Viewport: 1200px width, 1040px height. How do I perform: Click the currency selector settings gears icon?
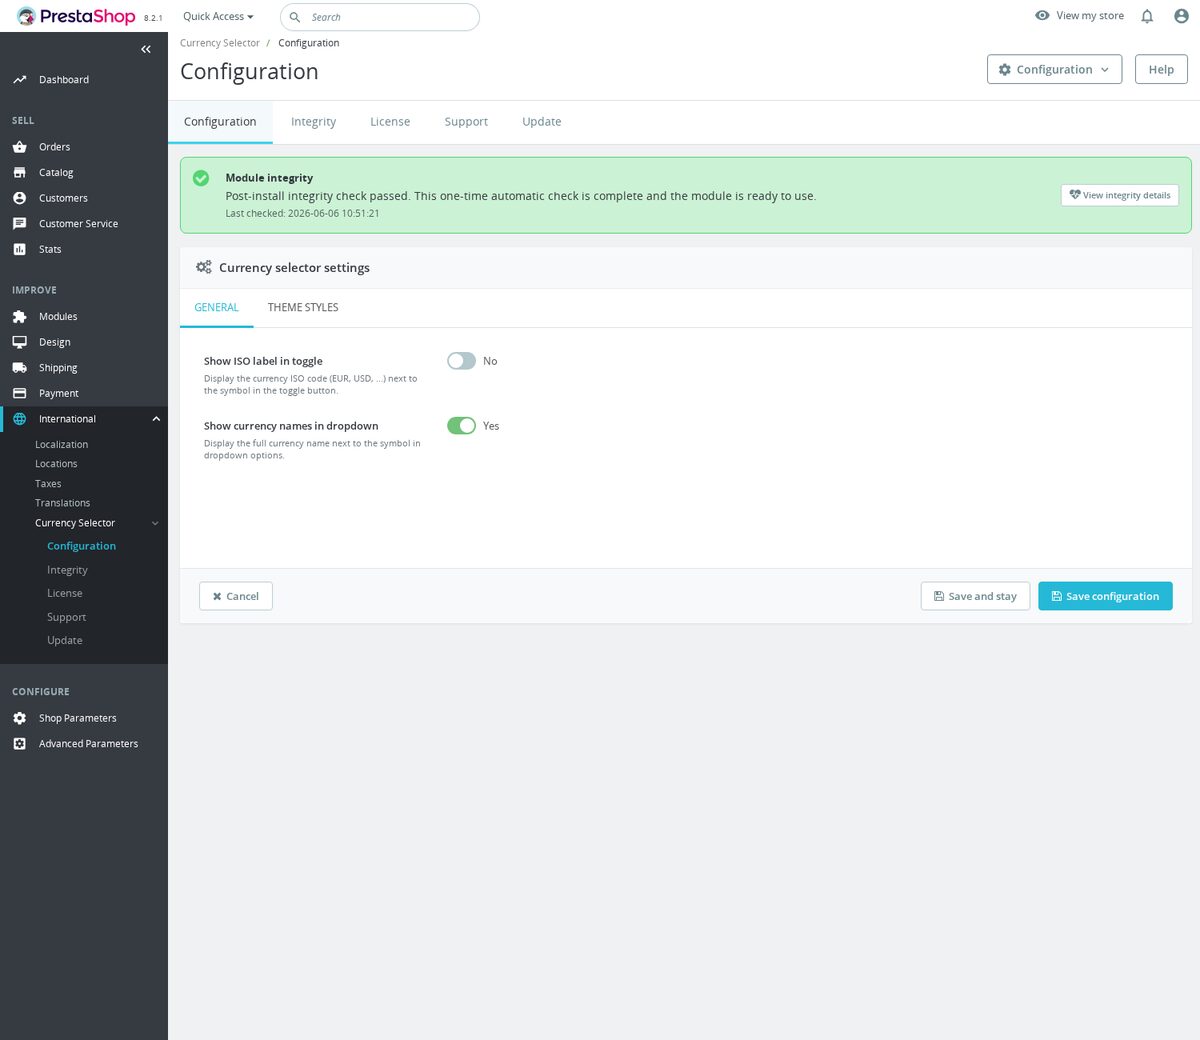204,267
